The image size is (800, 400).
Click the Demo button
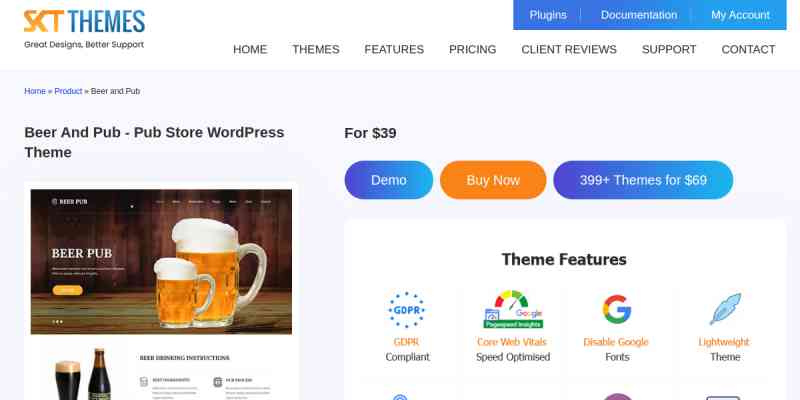pyautogui.click(x=389, y=180)
